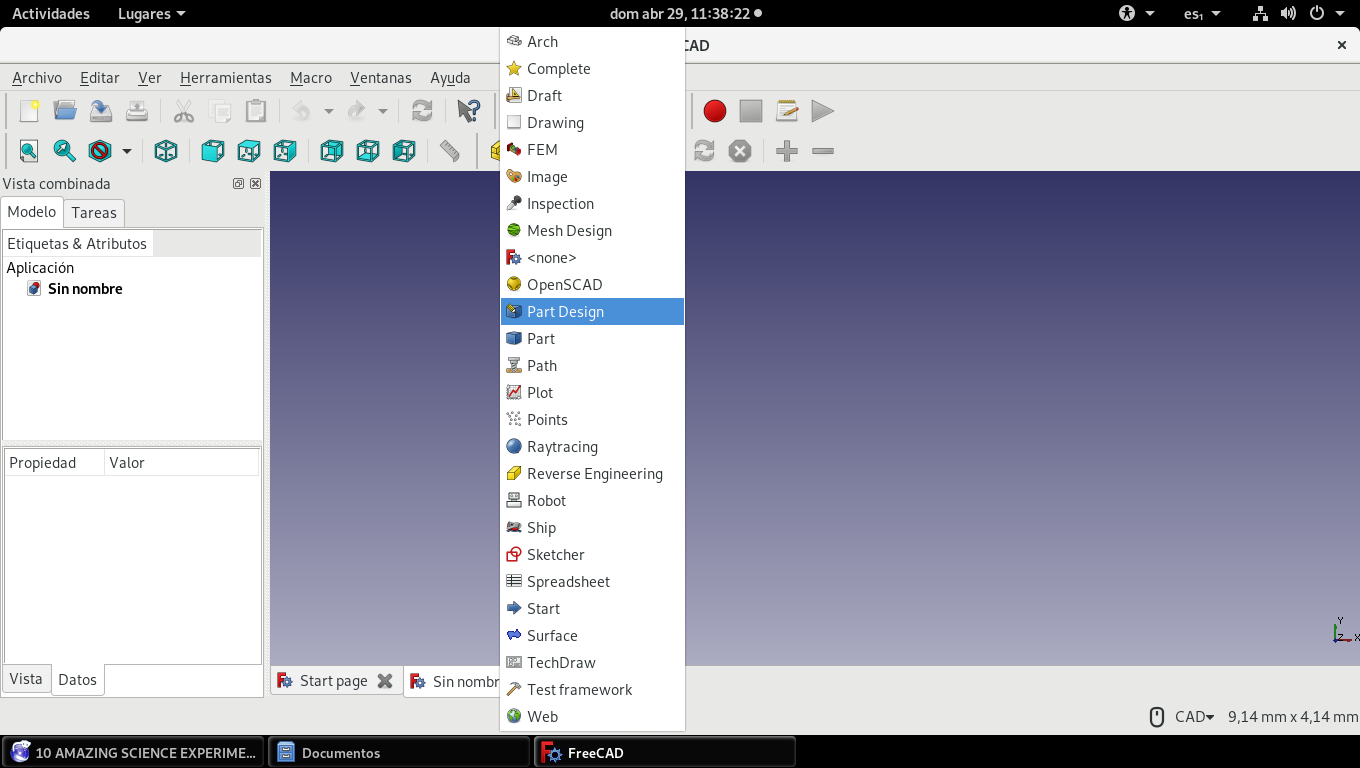This screenshot has width=1360, height=768.
Task: Start macro recording with the red circle
Action: (714, 111)
